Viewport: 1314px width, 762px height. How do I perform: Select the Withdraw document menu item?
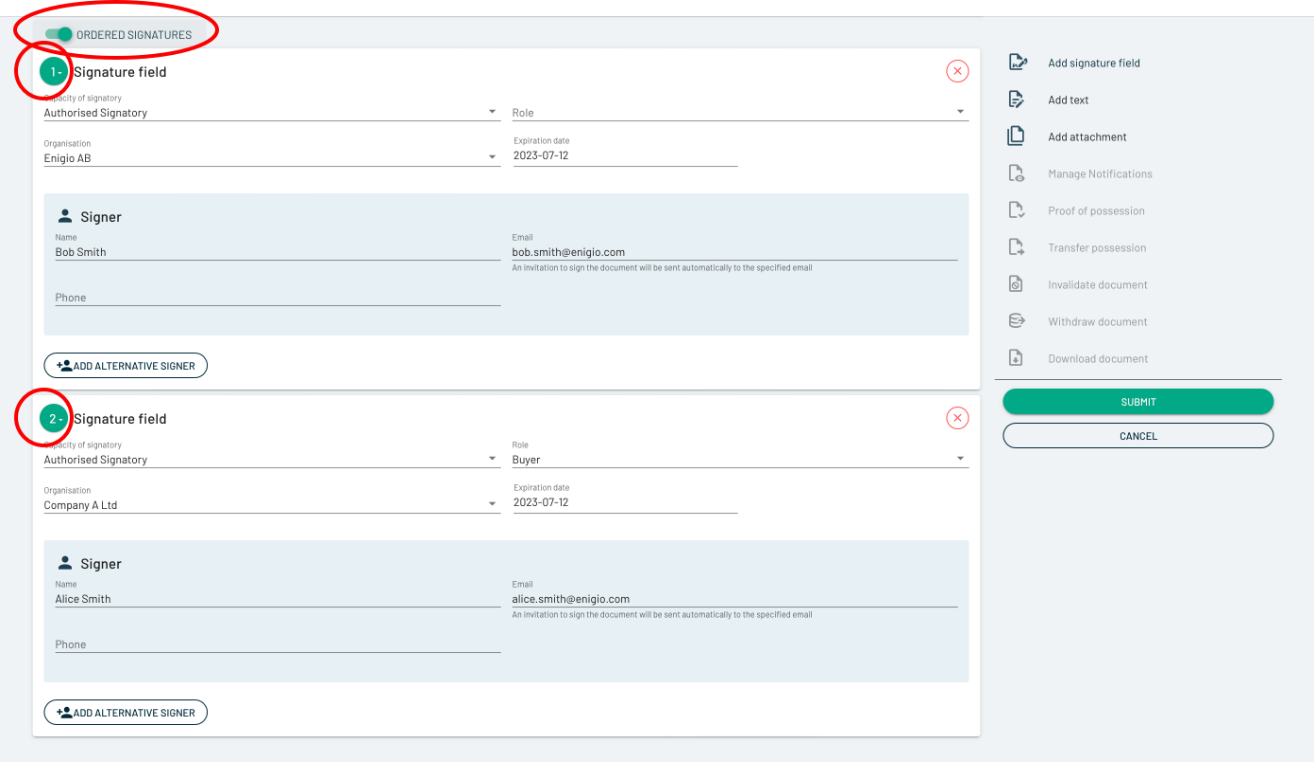click(1097, 322)
